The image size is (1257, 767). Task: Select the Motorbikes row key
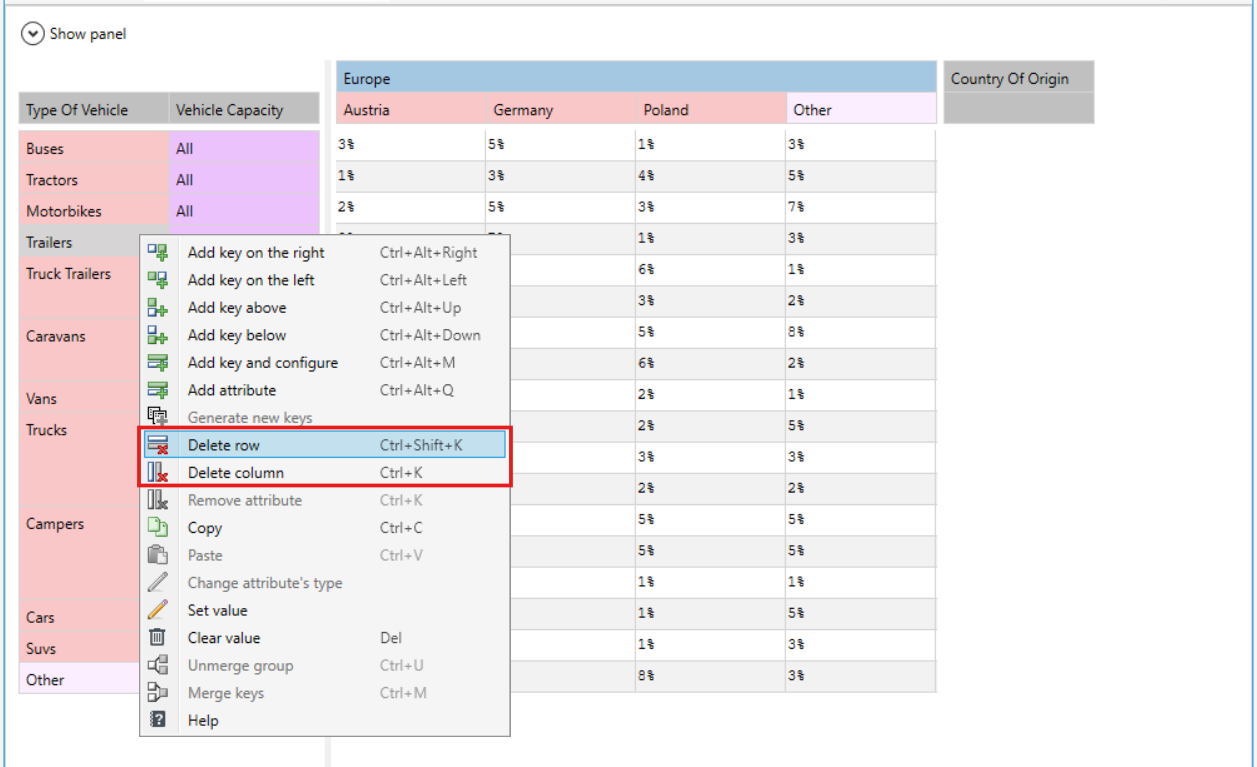tap(94, 211)
